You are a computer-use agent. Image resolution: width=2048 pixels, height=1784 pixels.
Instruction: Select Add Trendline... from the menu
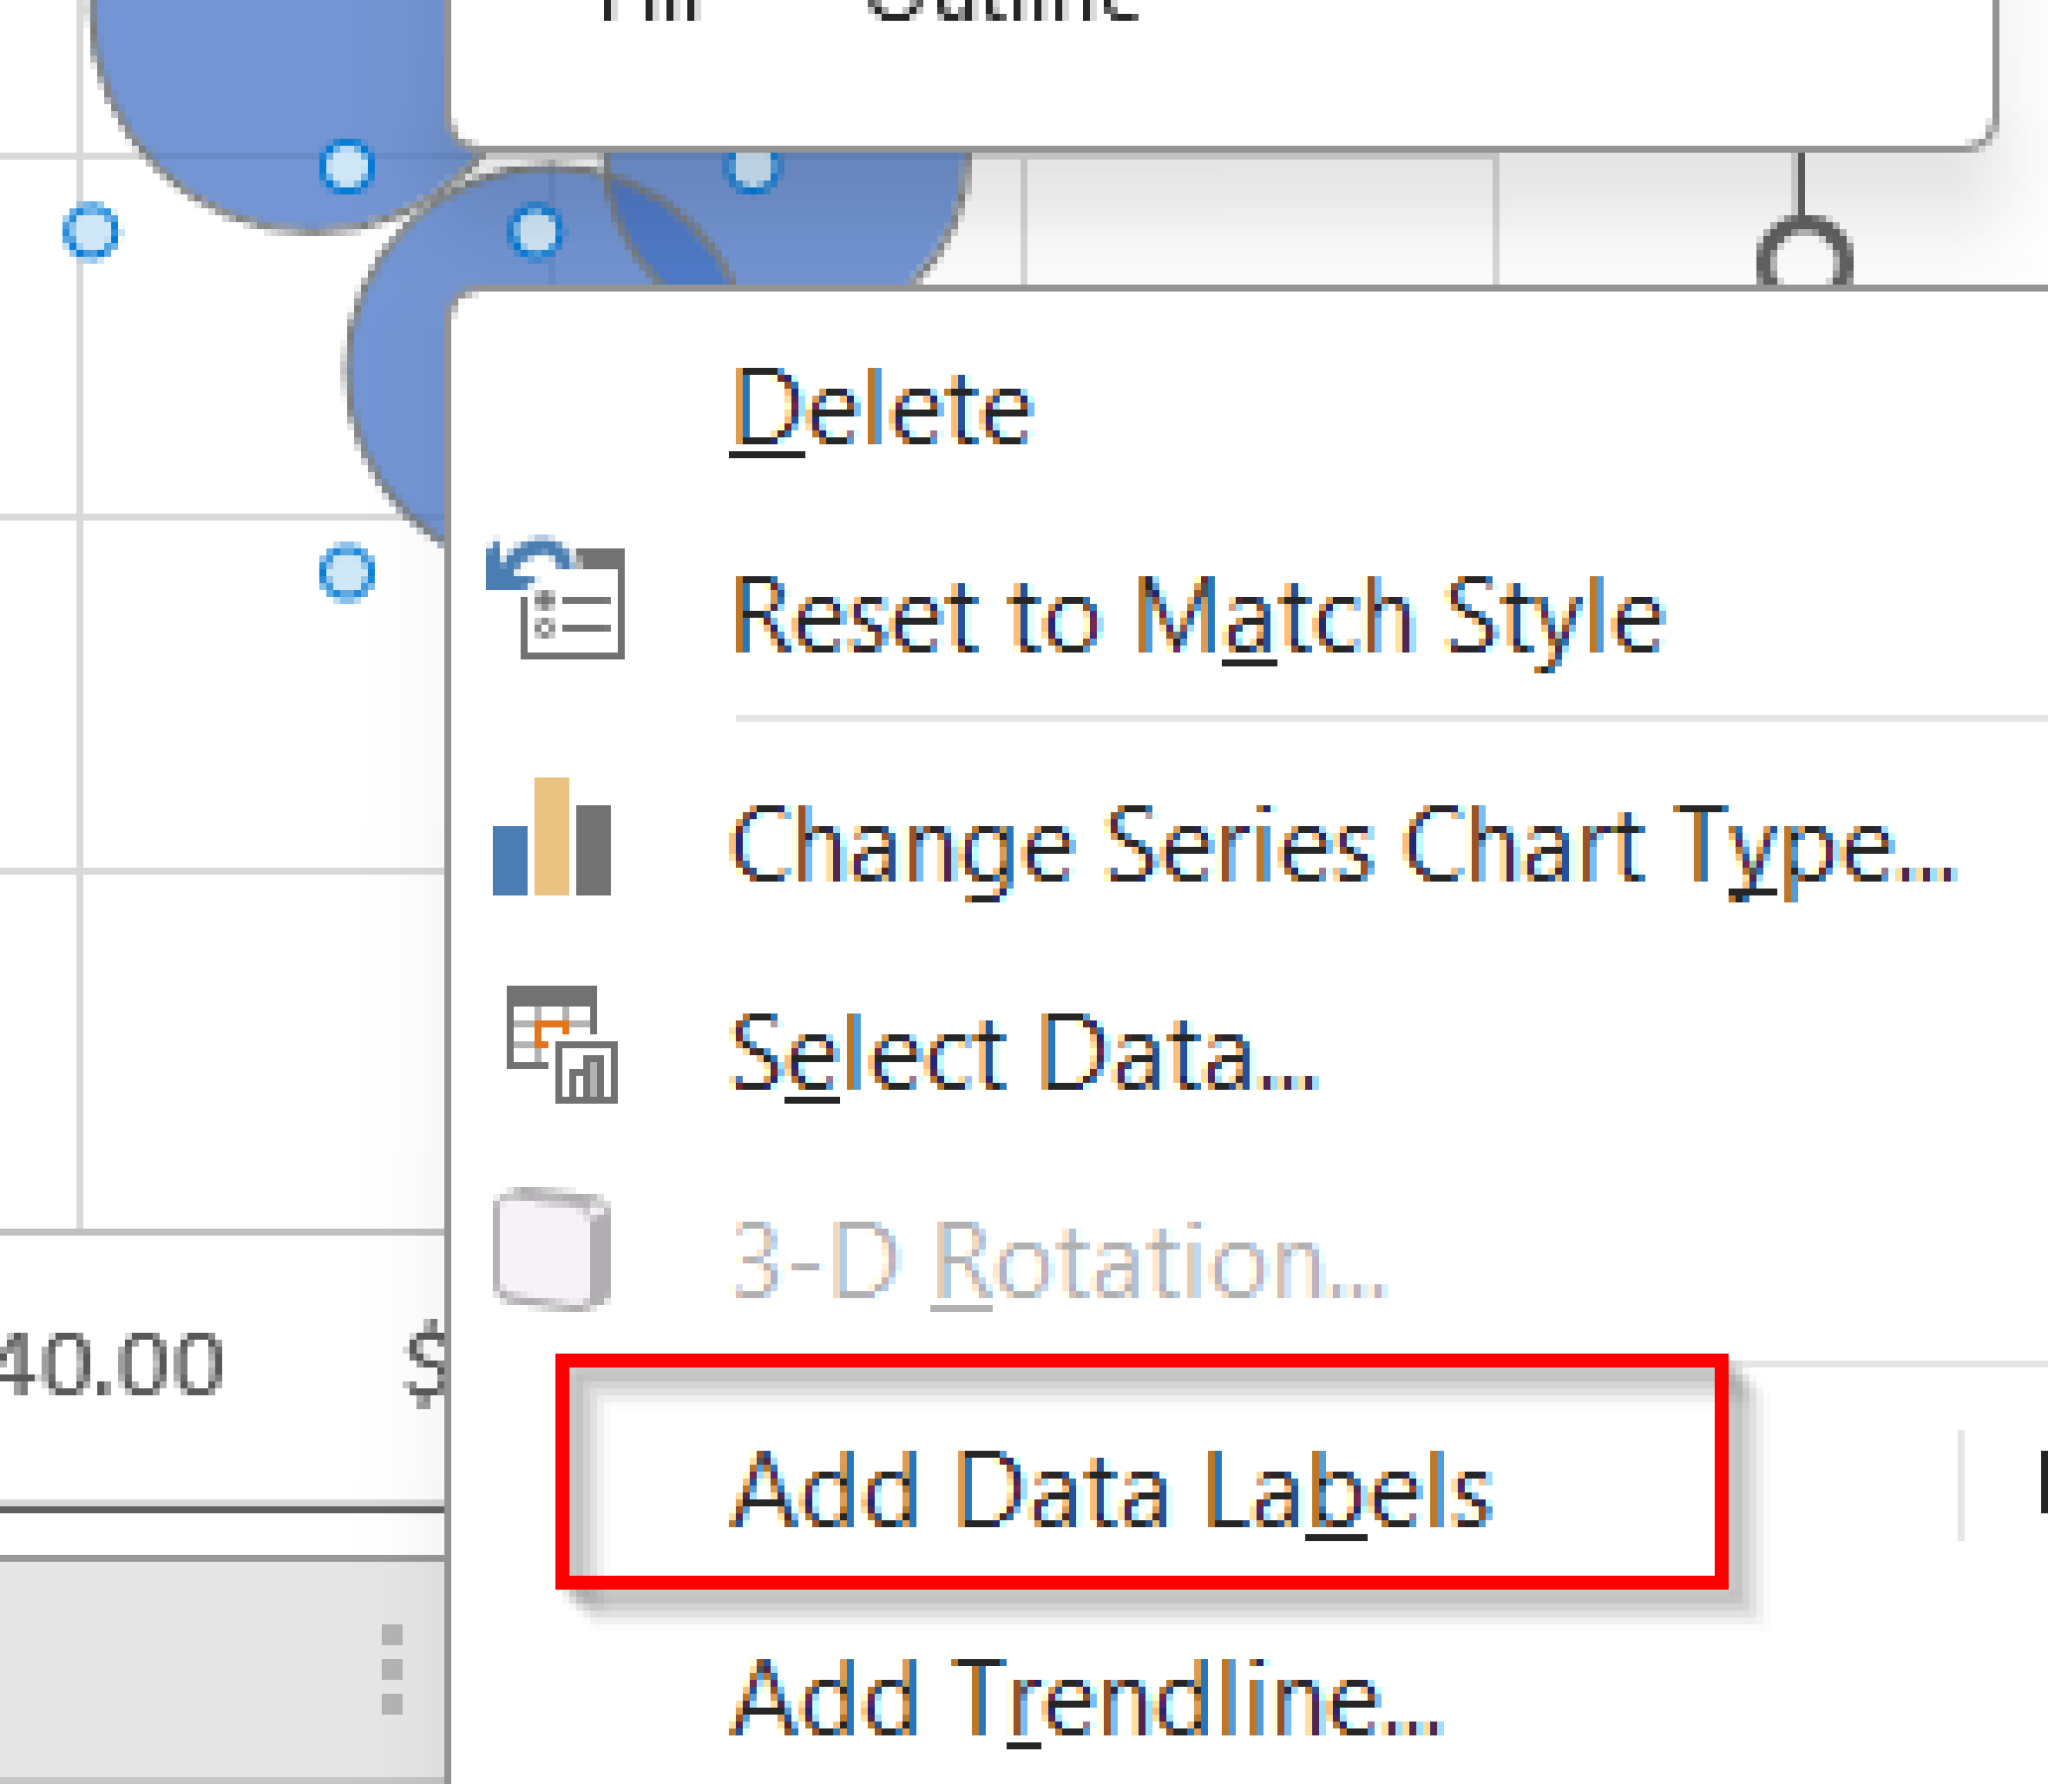[x=1086, y=1698]
